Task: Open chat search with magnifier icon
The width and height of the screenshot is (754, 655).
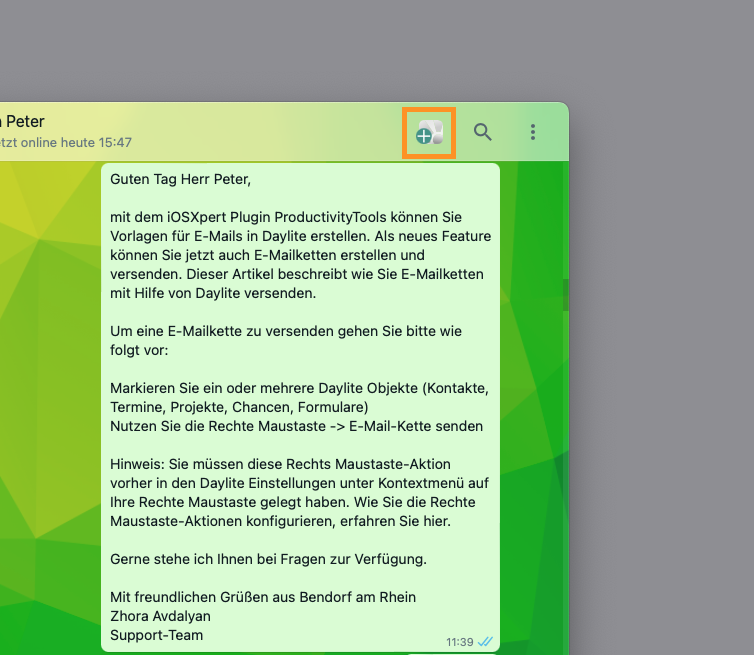Action: 482,132
